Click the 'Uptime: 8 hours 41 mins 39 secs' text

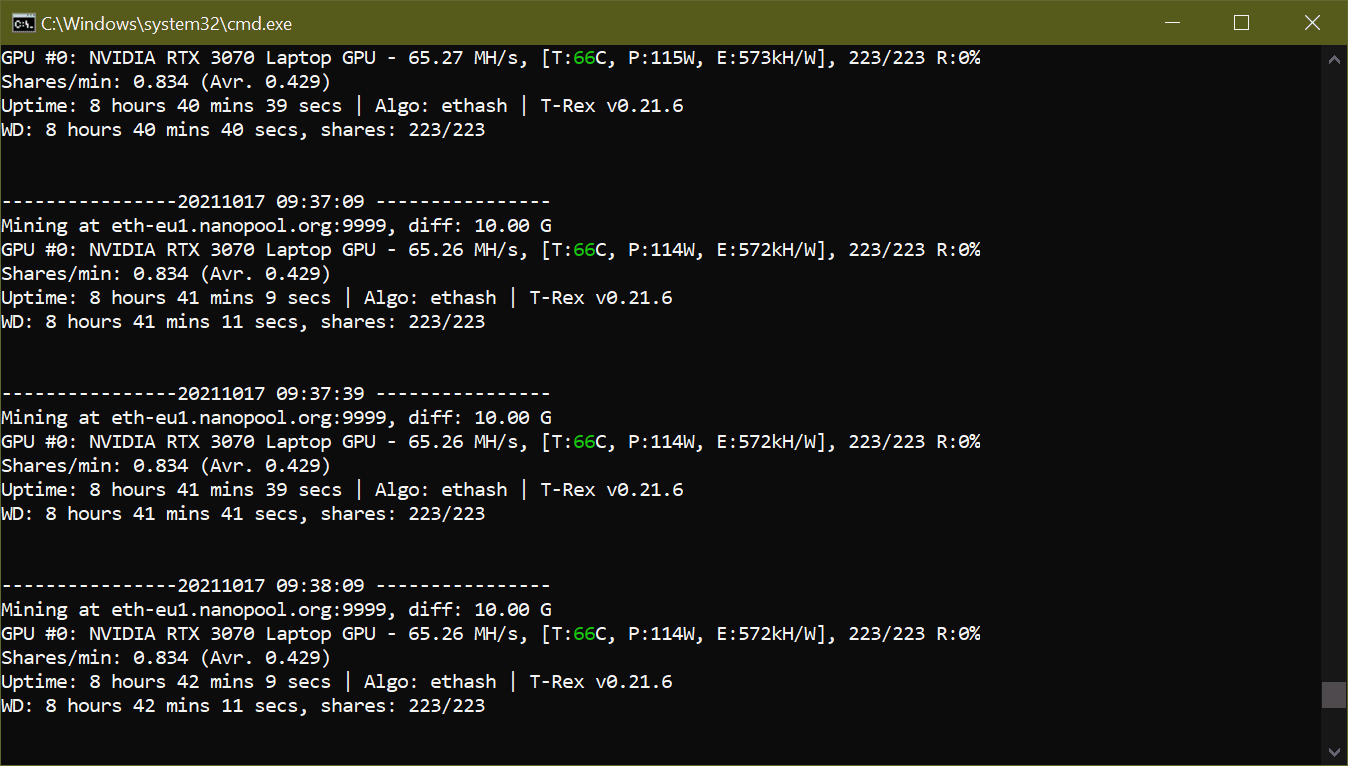click(171, 490)
